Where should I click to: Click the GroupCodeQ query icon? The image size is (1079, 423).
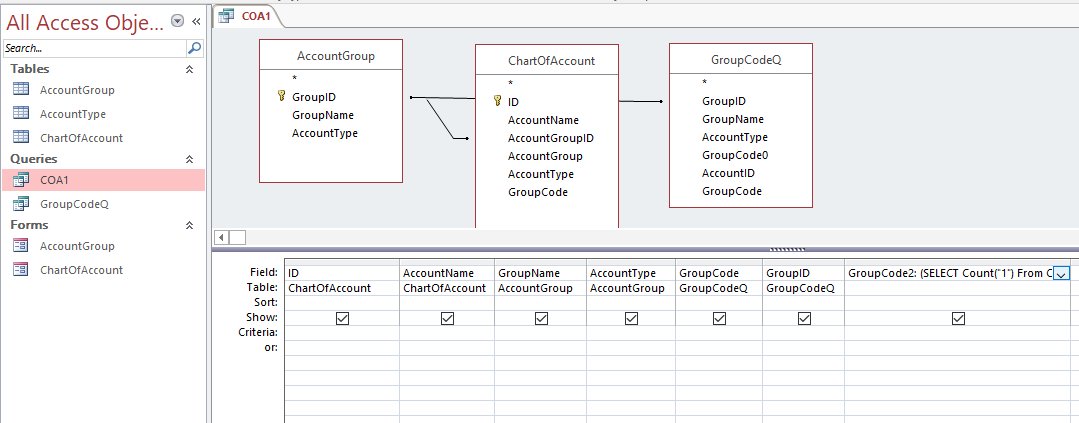[20, 203]
